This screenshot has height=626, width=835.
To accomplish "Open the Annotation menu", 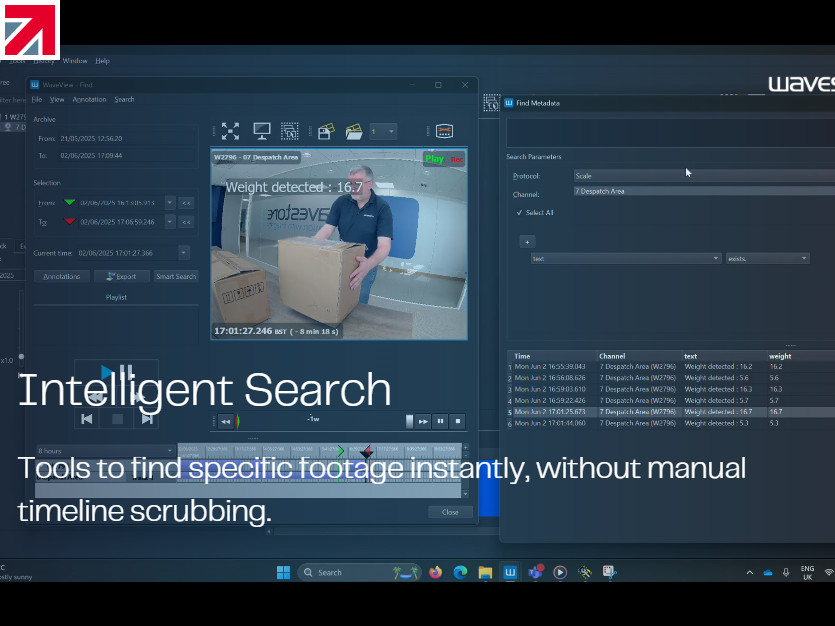I will [x=89, y=99].
